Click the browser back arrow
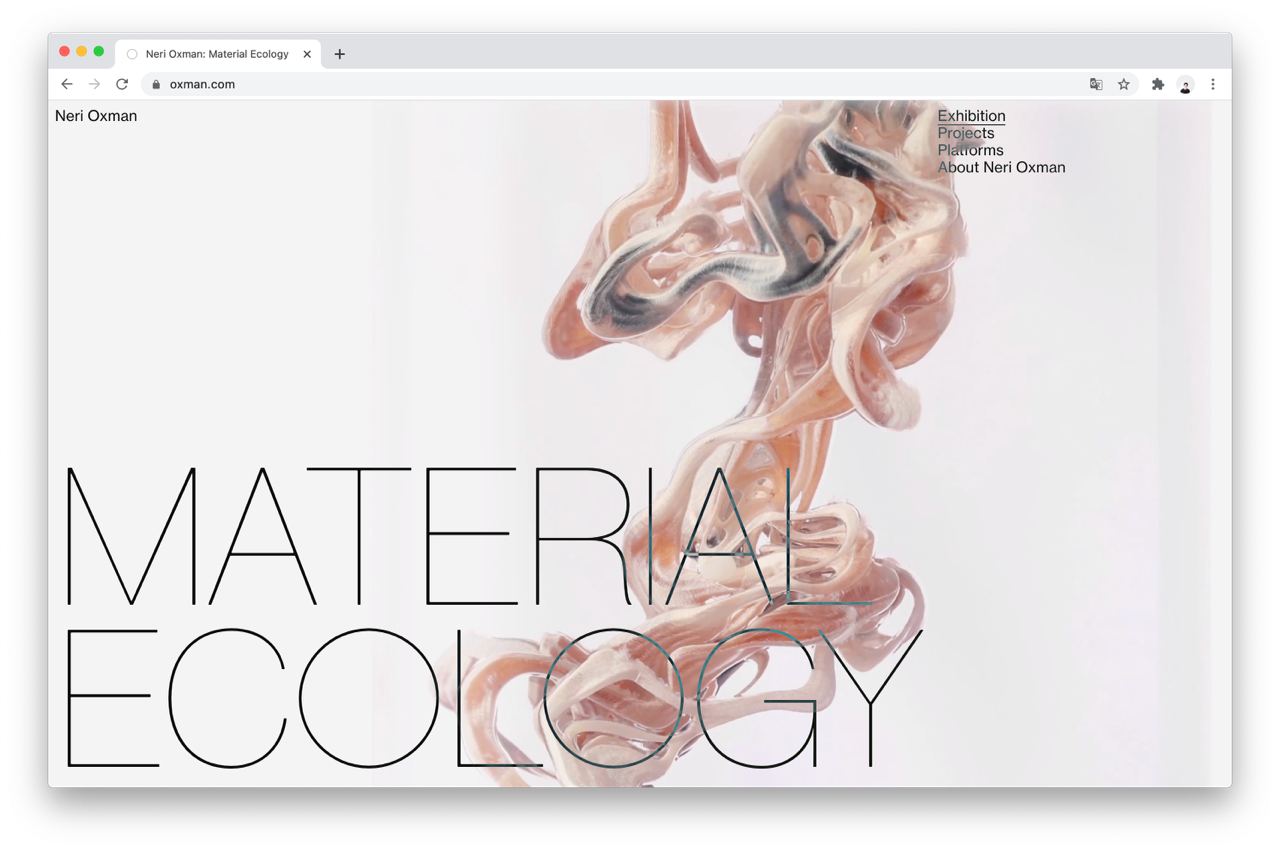The width and height of the screenshot is (1280, 851). click(x=67, y=84)
